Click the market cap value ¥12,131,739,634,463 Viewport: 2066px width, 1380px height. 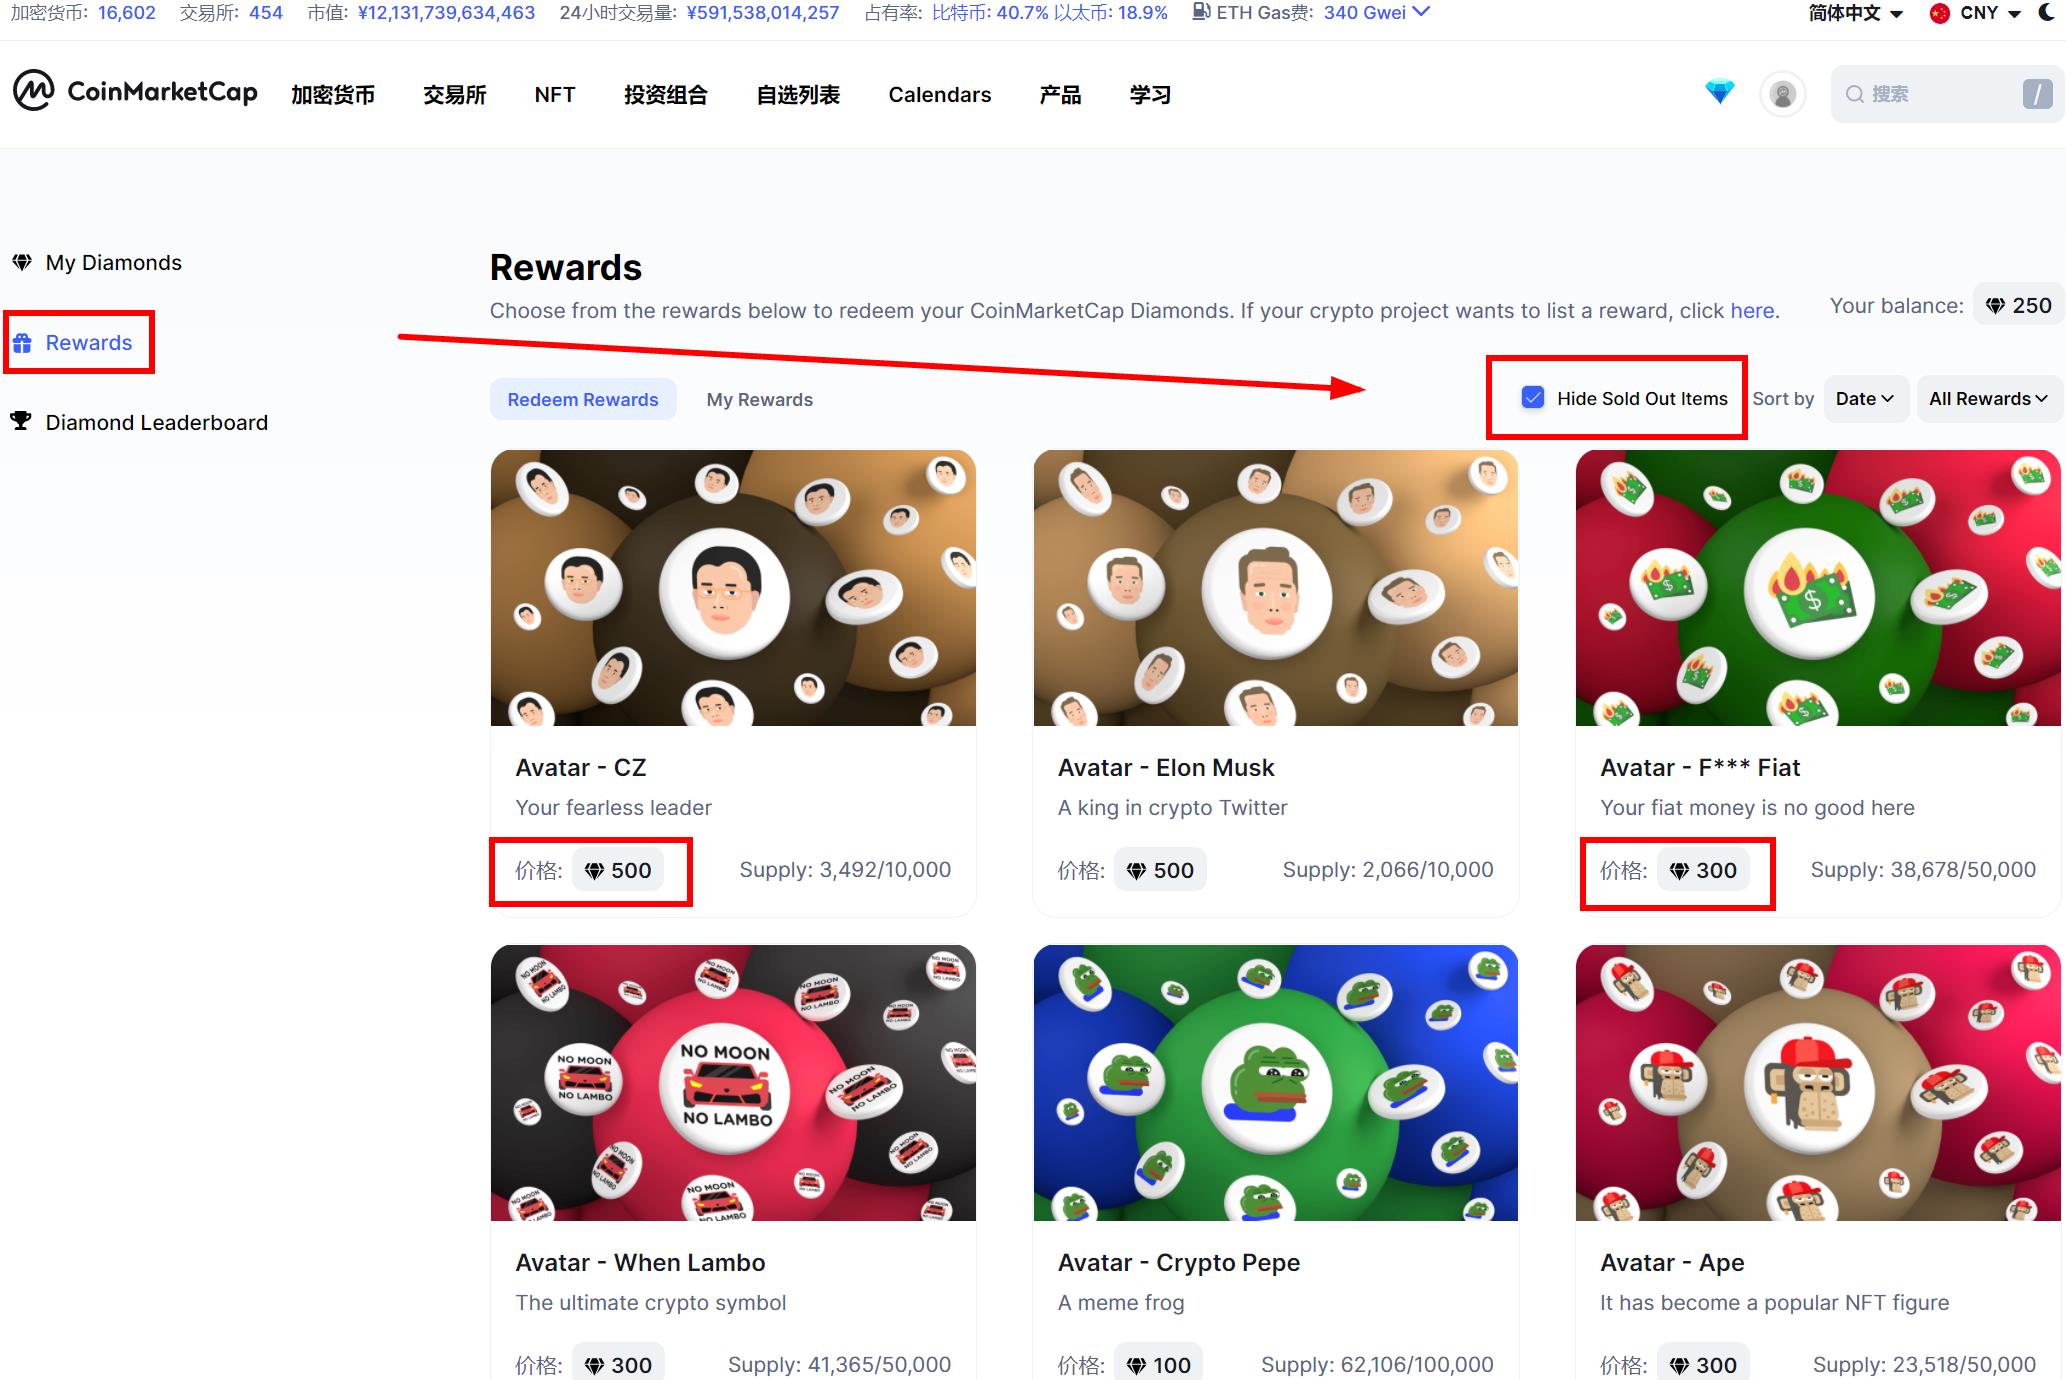(446, 13)
